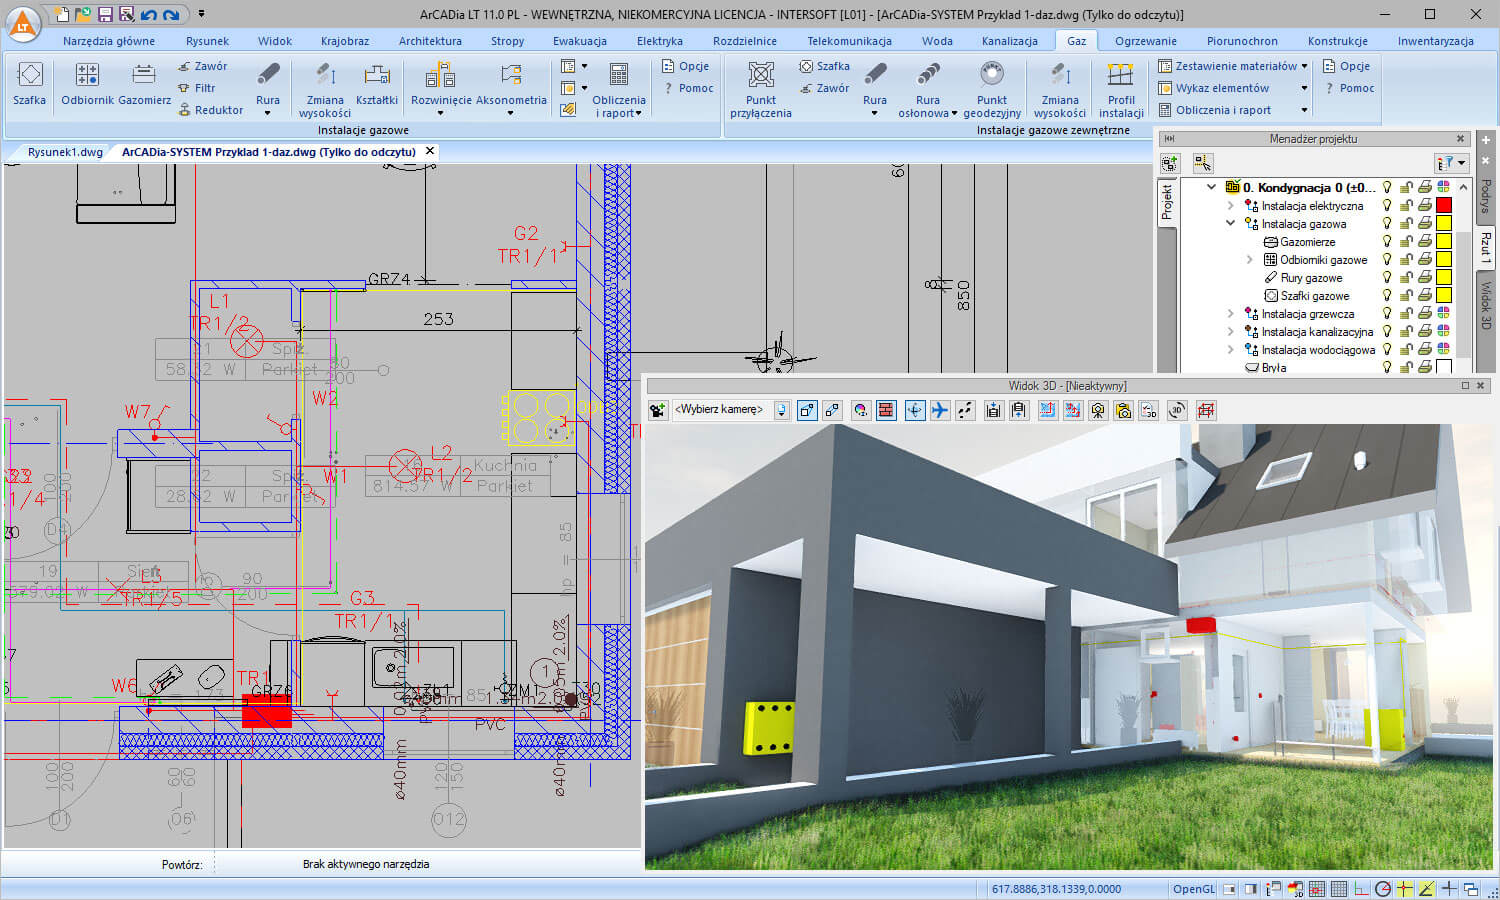1500x900 pixels.
Task: Switch to the Ogrzewanie ribbon tab
Action: pos(1146,41)
